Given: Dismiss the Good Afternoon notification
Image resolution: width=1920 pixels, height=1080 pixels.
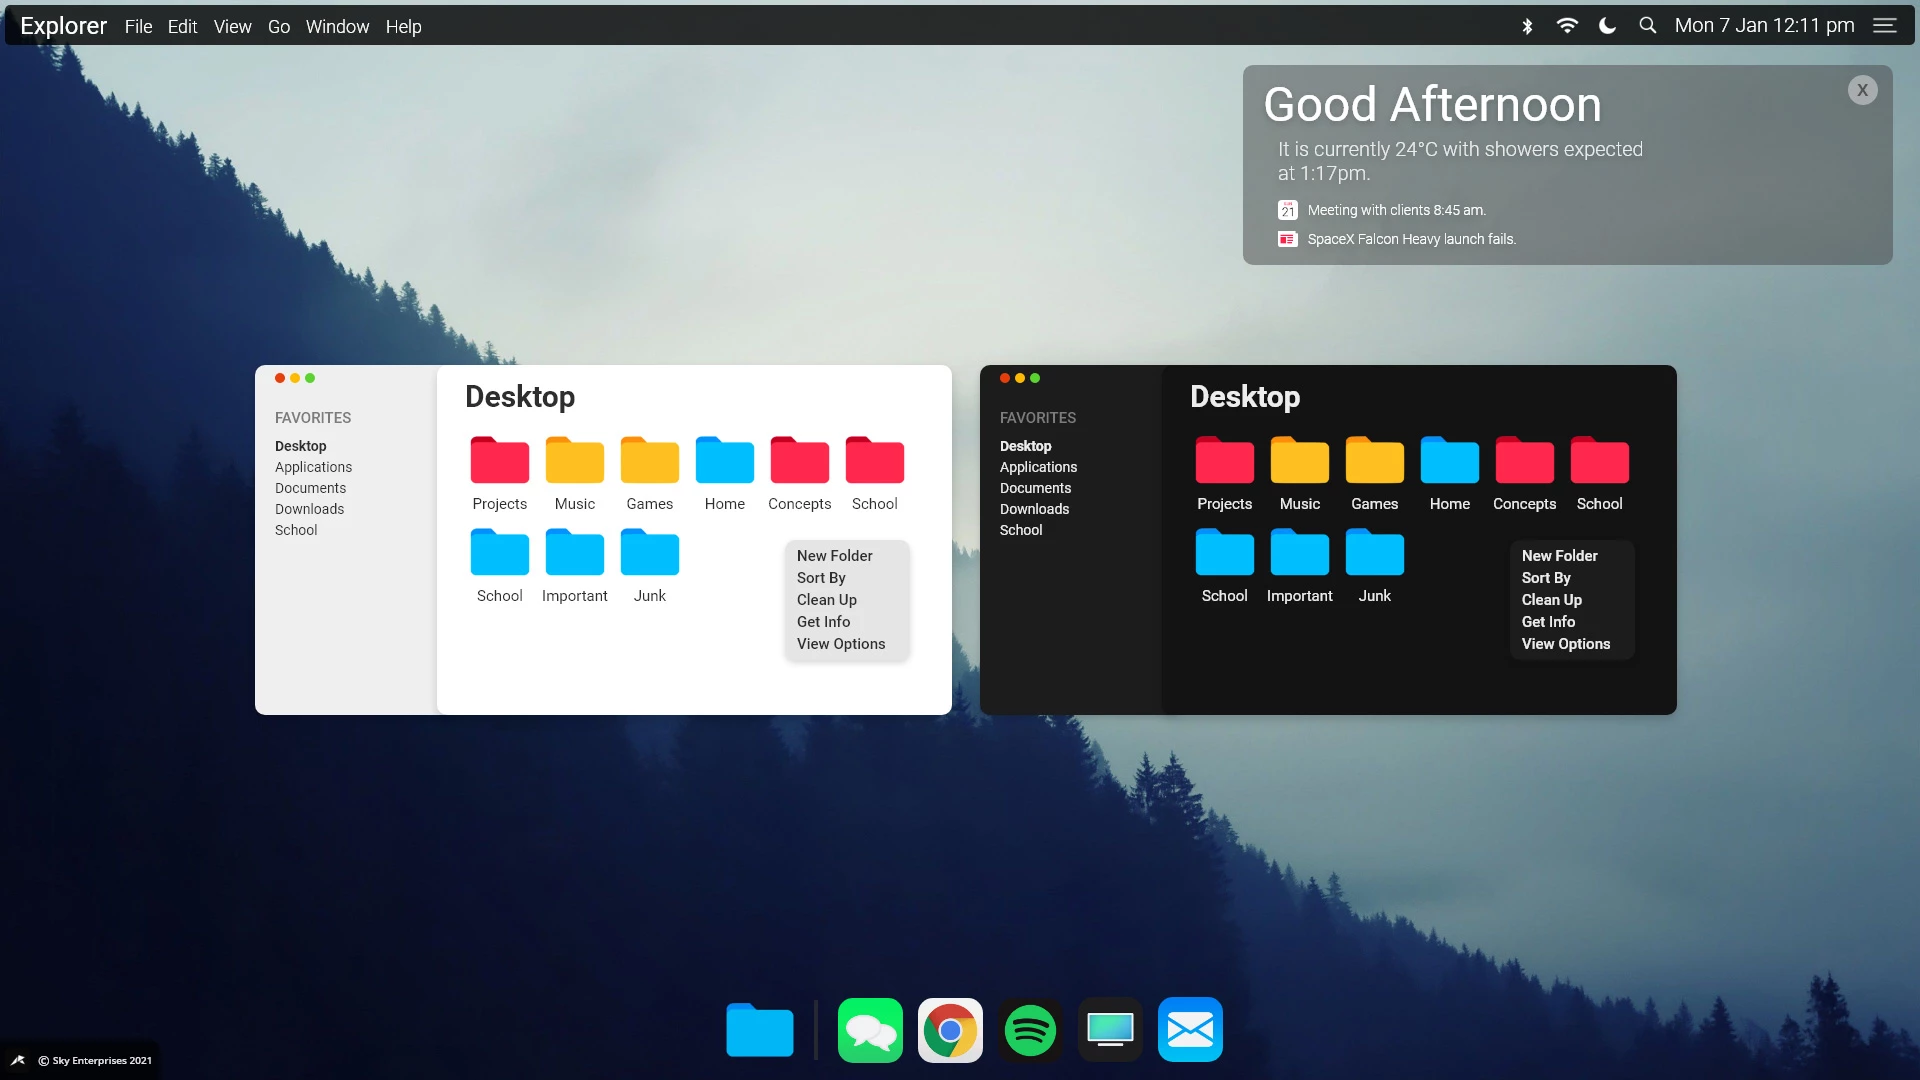Looking at the screenshot, I should coord(1862,90).
